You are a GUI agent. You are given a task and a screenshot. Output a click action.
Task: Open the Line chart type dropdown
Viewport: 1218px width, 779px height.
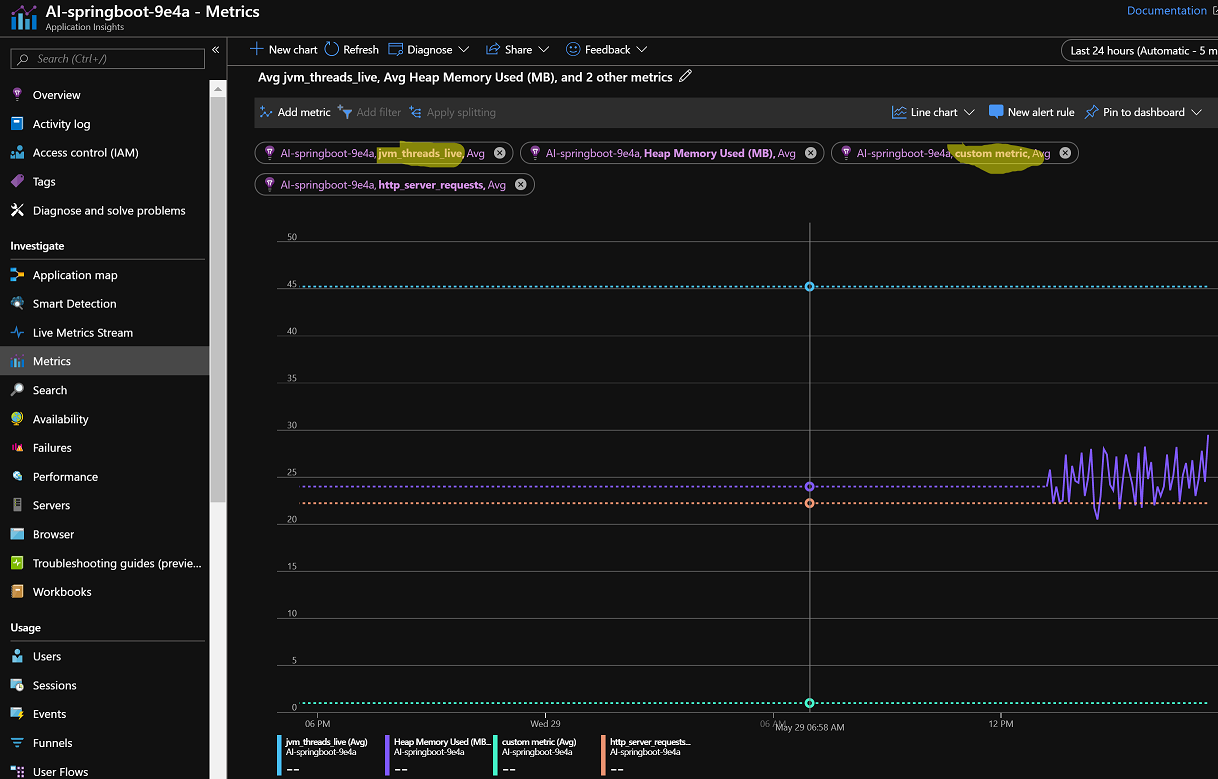pyautogui.click(x=933, y=112)
